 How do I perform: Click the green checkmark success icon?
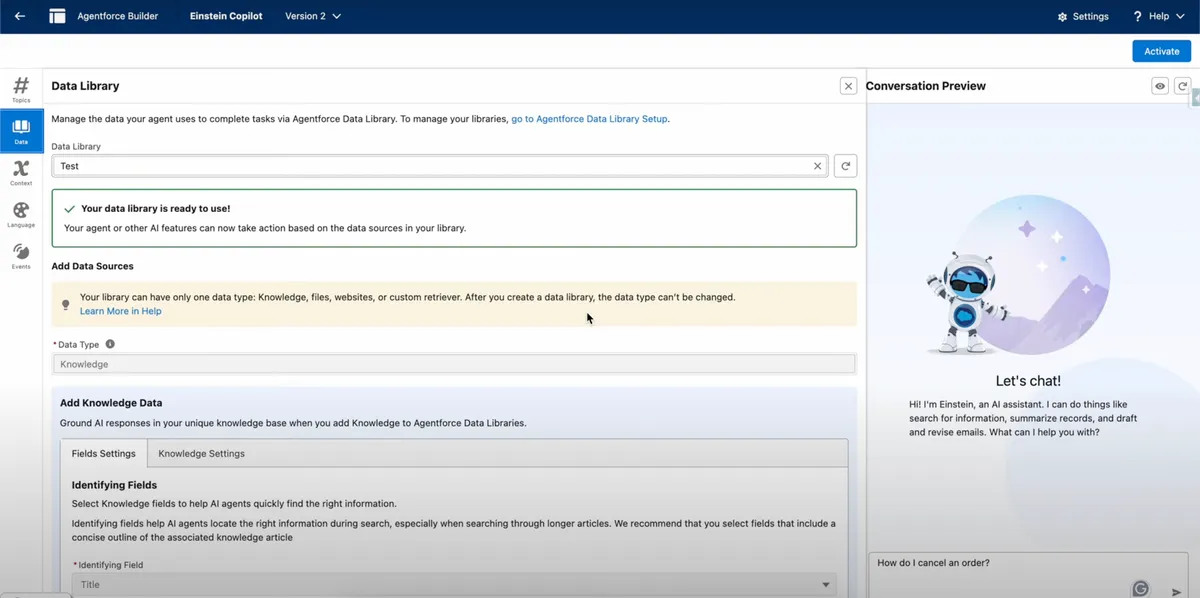69,209
